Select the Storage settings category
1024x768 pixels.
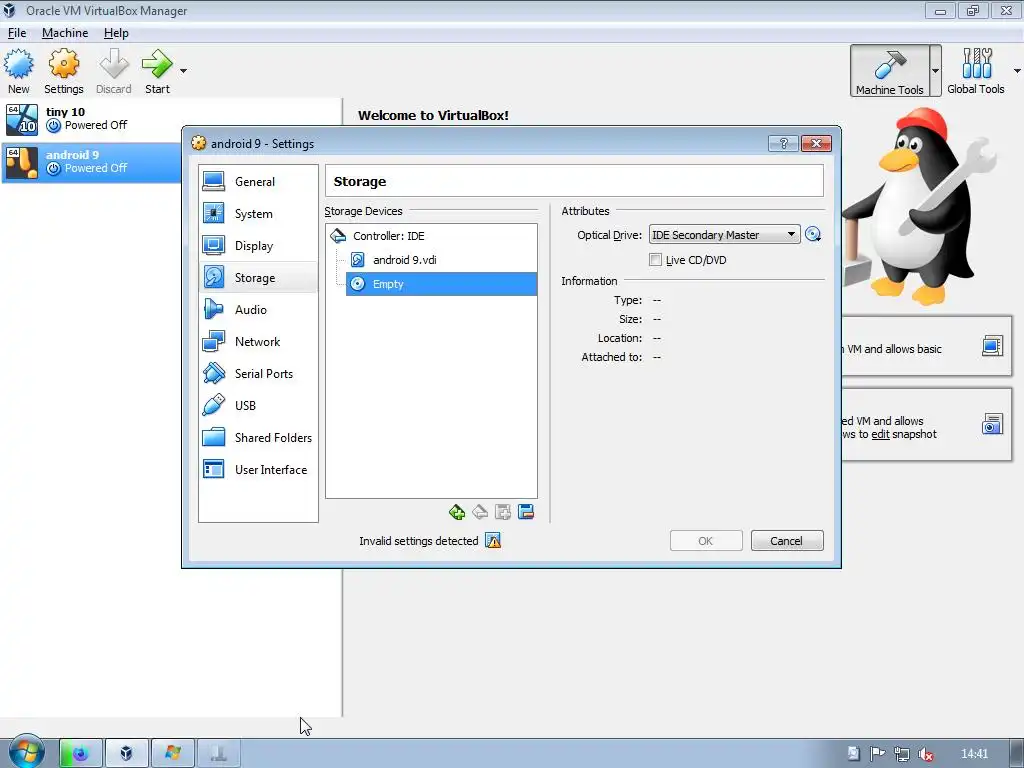pos(258,278)
